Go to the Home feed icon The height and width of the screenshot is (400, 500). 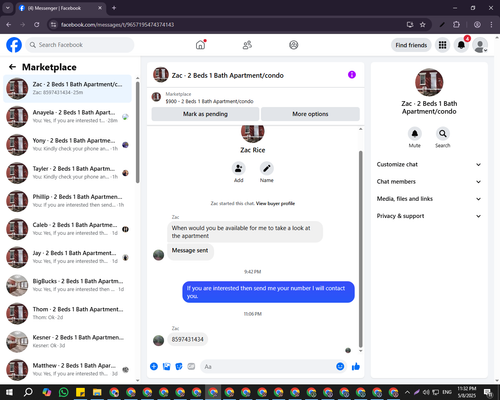click(x=200, y=45)
